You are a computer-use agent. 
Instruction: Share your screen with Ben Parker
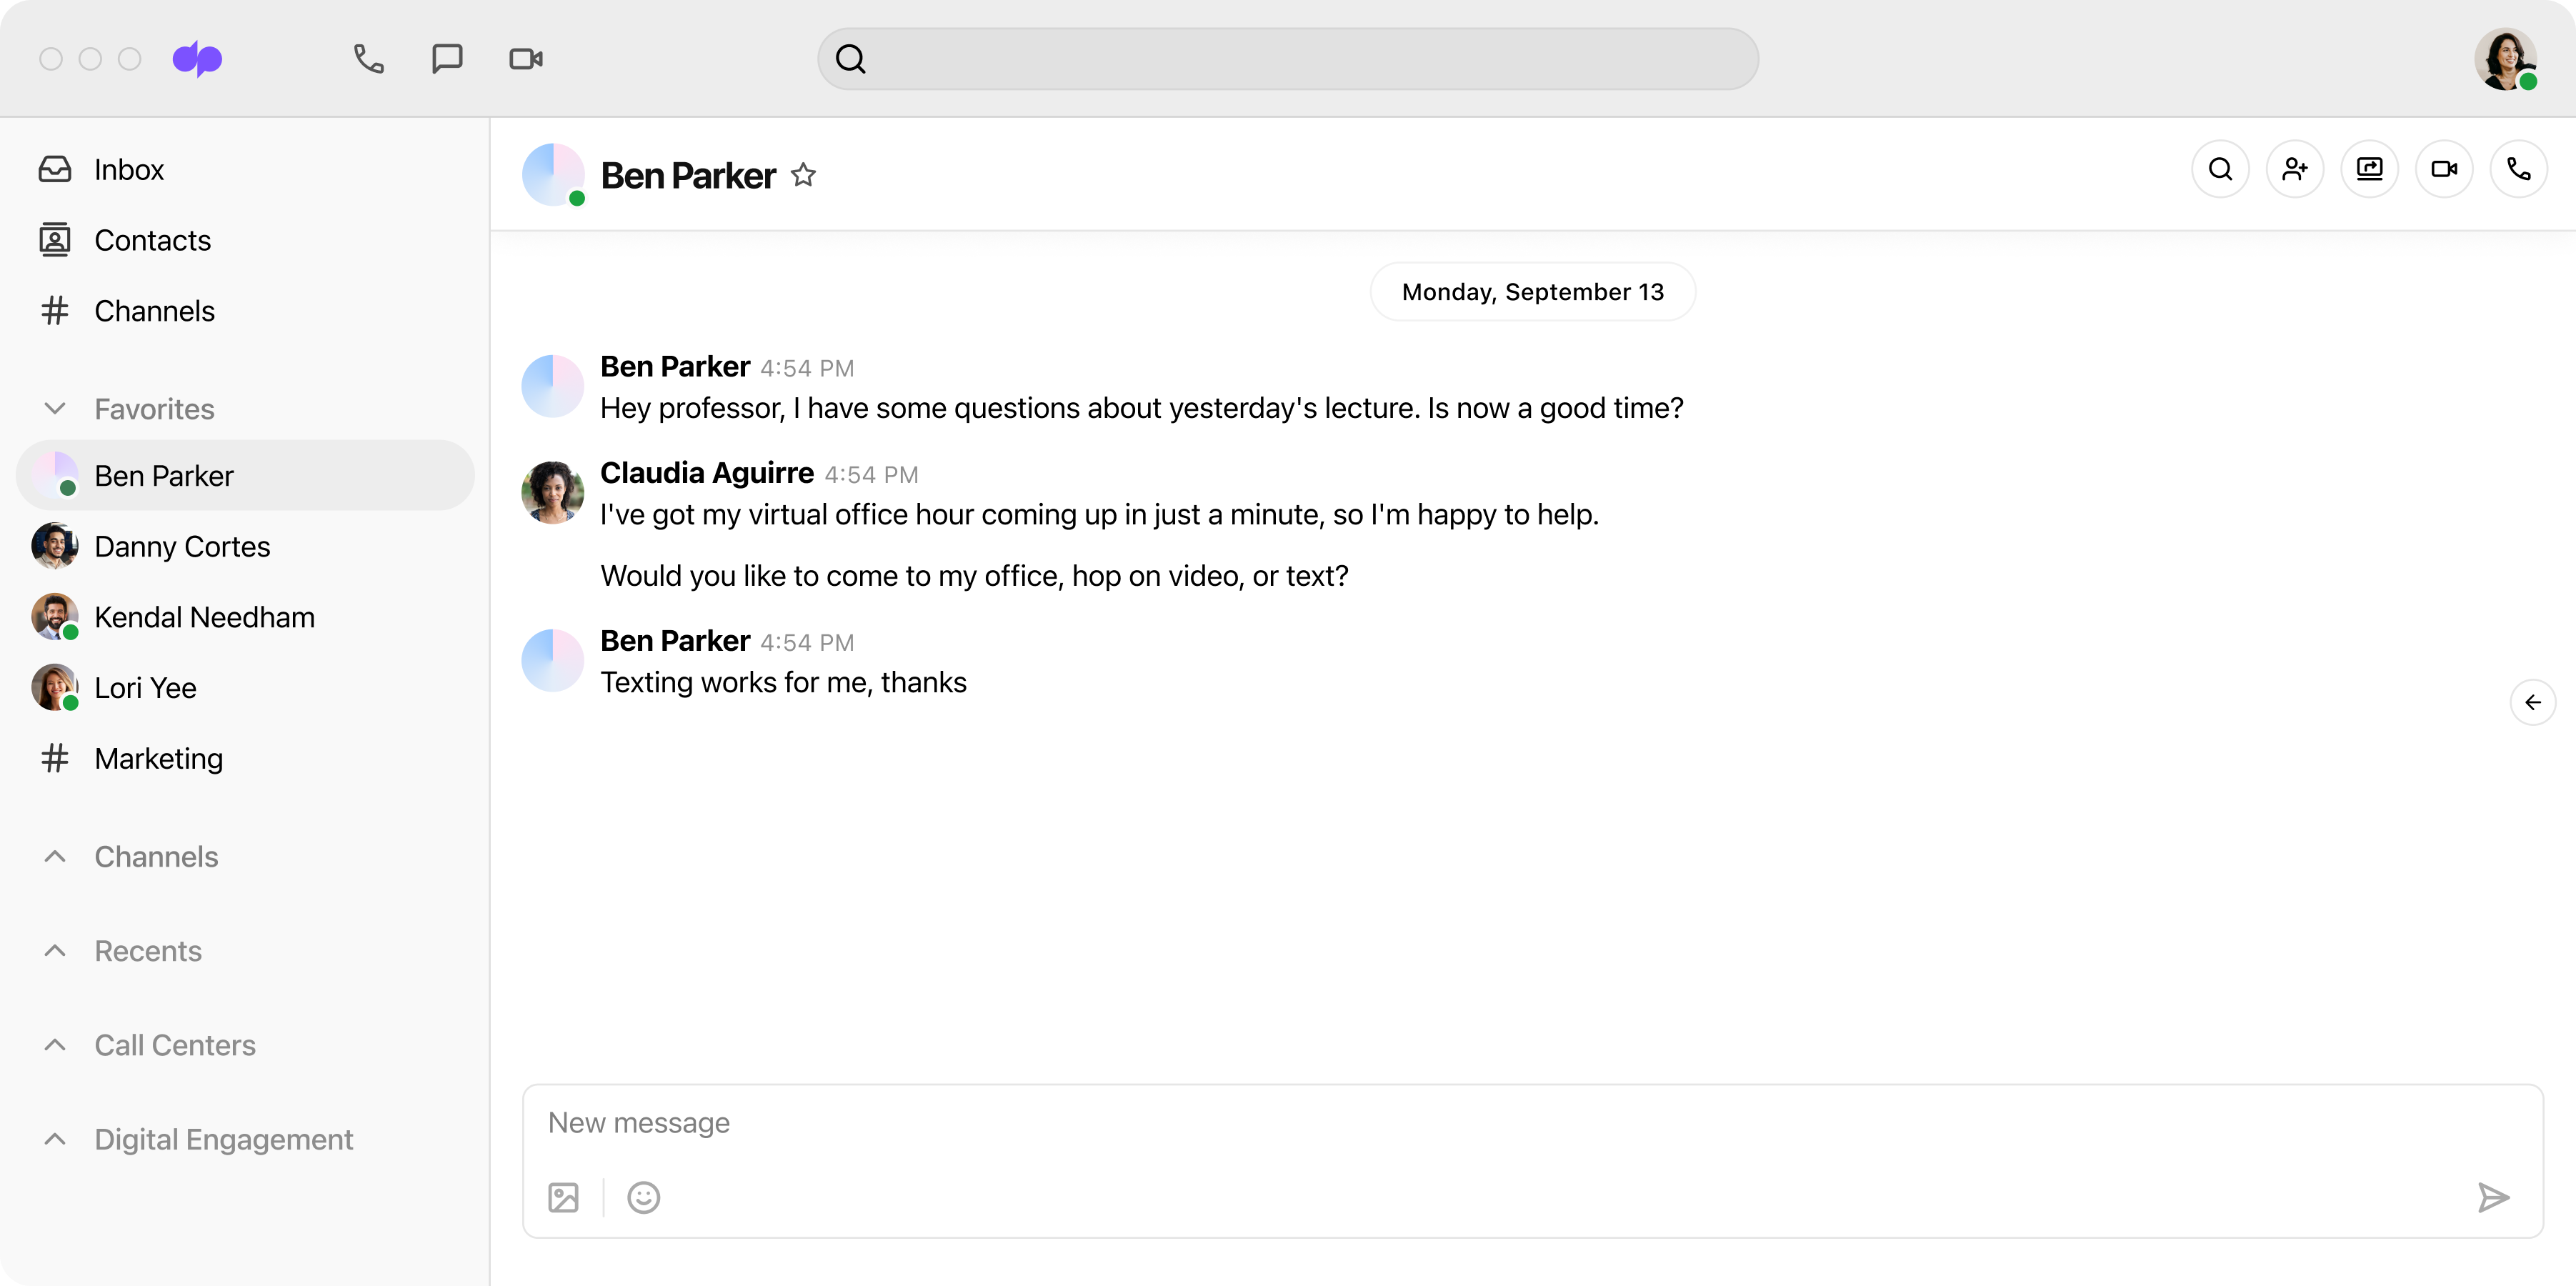pos(2370,169)
